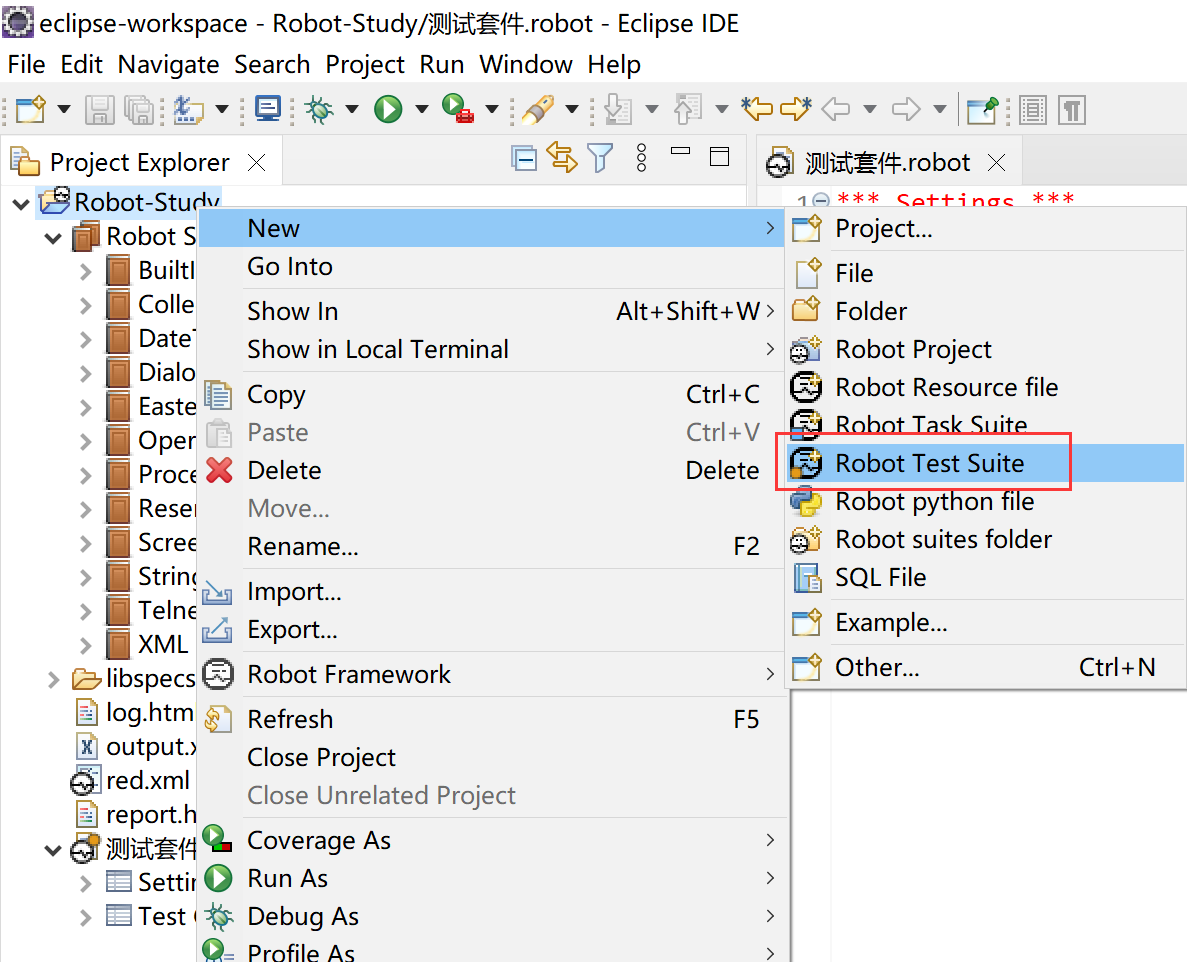This screenshot has height=962, width=1187.
Task: Click the flashlight Search toolbar icon
Action: click(538, 110)
